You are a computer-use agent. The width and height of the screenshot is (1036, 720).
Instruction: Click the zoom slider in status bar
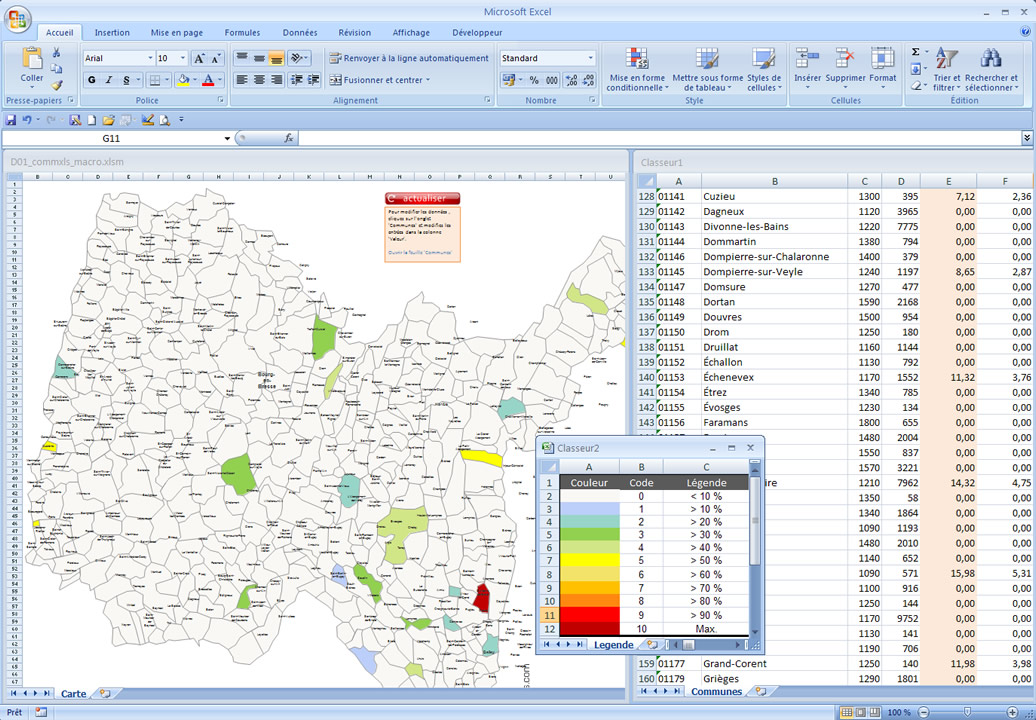(x=967, y=712)
